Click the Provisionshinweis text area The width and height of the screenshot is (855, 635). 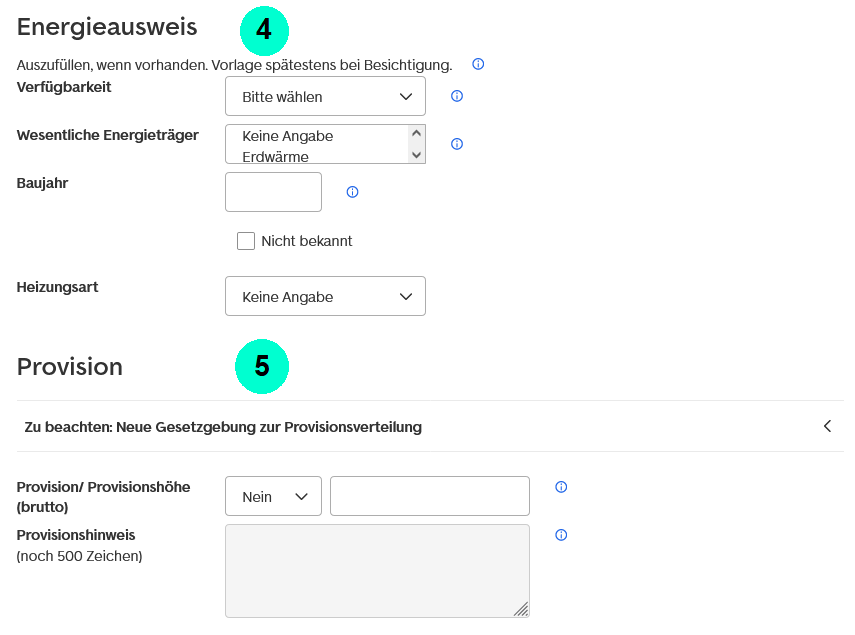tap(377, 570)
